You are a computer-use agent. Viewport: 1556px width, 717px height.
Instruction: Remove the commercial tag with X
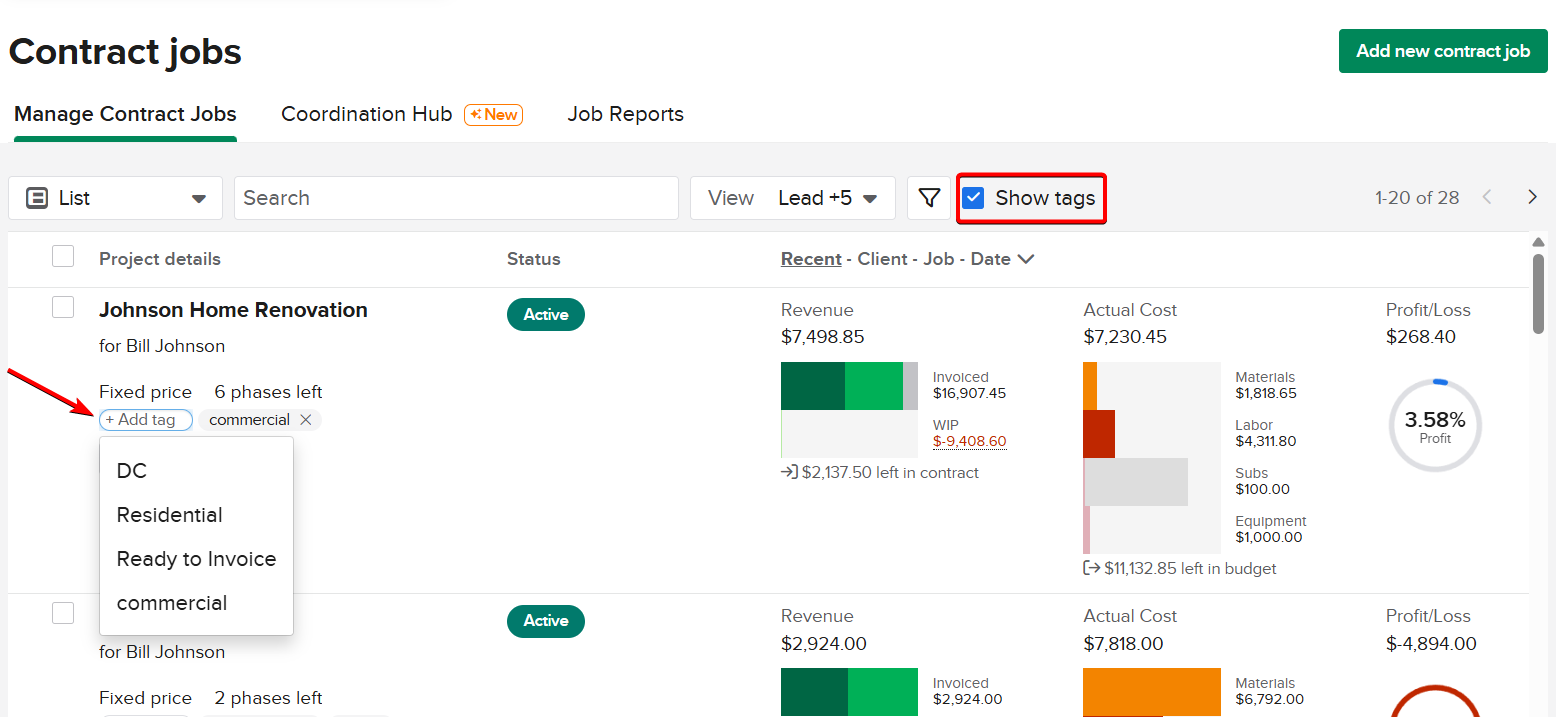(306, 420)
